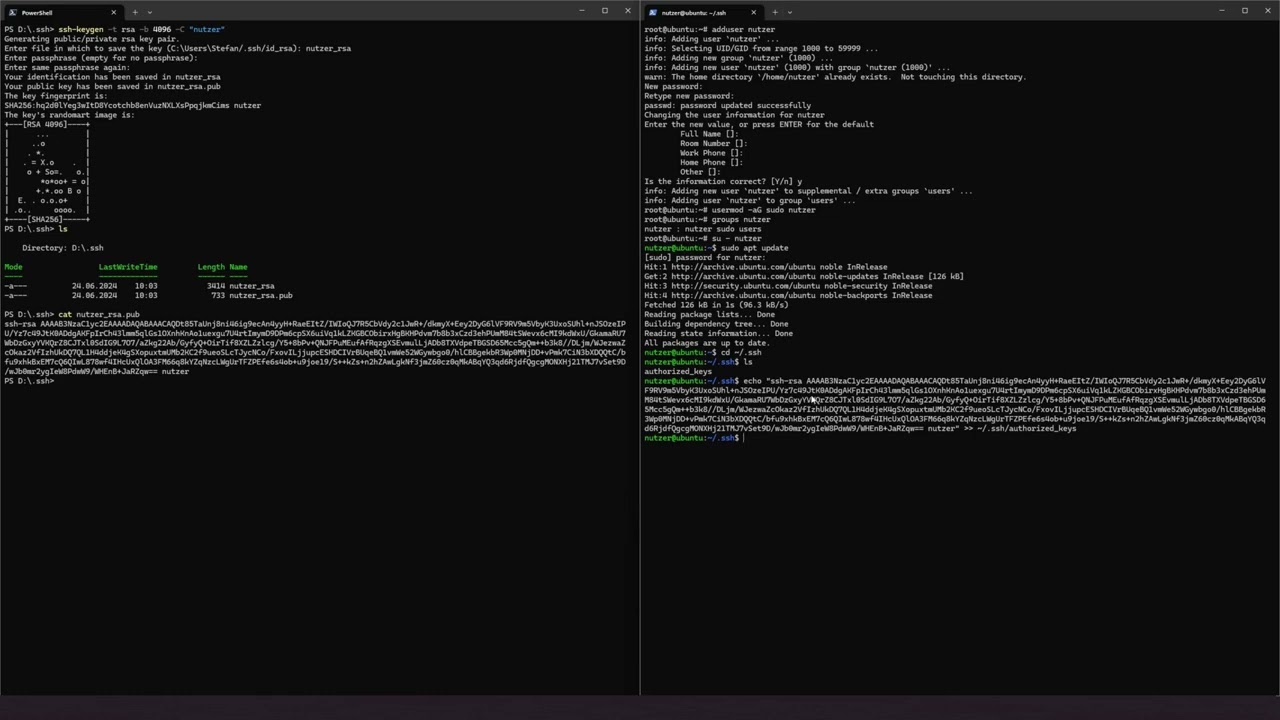Click 'Enter passphrase (empty for no passphrase):' line
The height and width of the screenshot is (720, 1280).
[100, 58]
